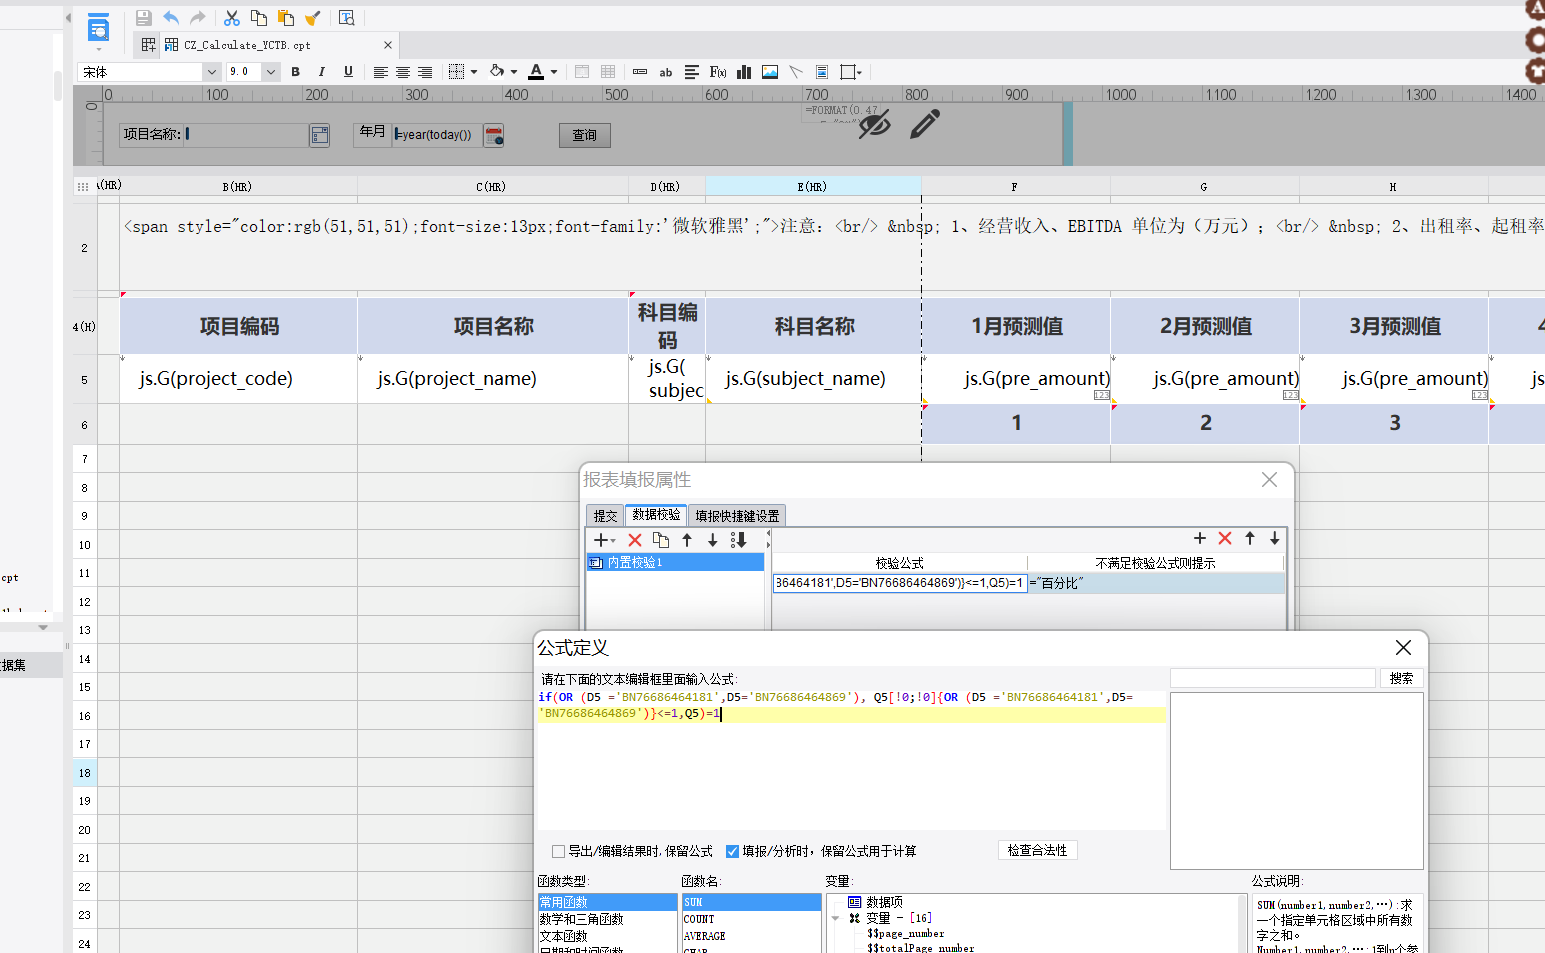Uncheck 填报/分析时,保留公式用于计算 checkbox
Screen dimensions: 1545x953
pyautogui.click(x=732, y=852)
